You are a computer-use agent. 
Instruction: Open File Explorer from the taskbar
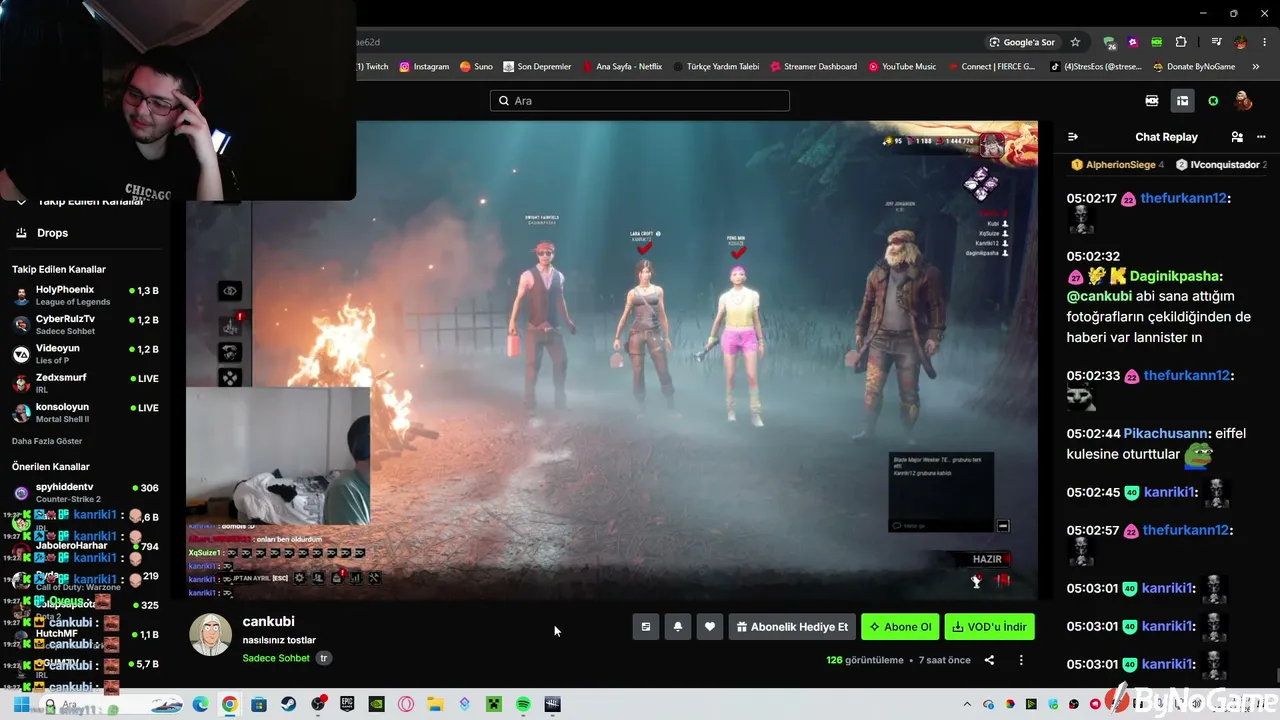(x=435, y=705)
